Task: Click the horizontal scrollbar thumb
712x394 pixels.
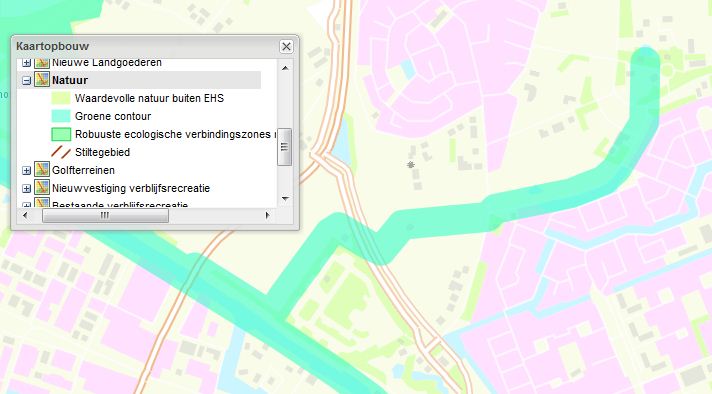Action: pos(105,215)
